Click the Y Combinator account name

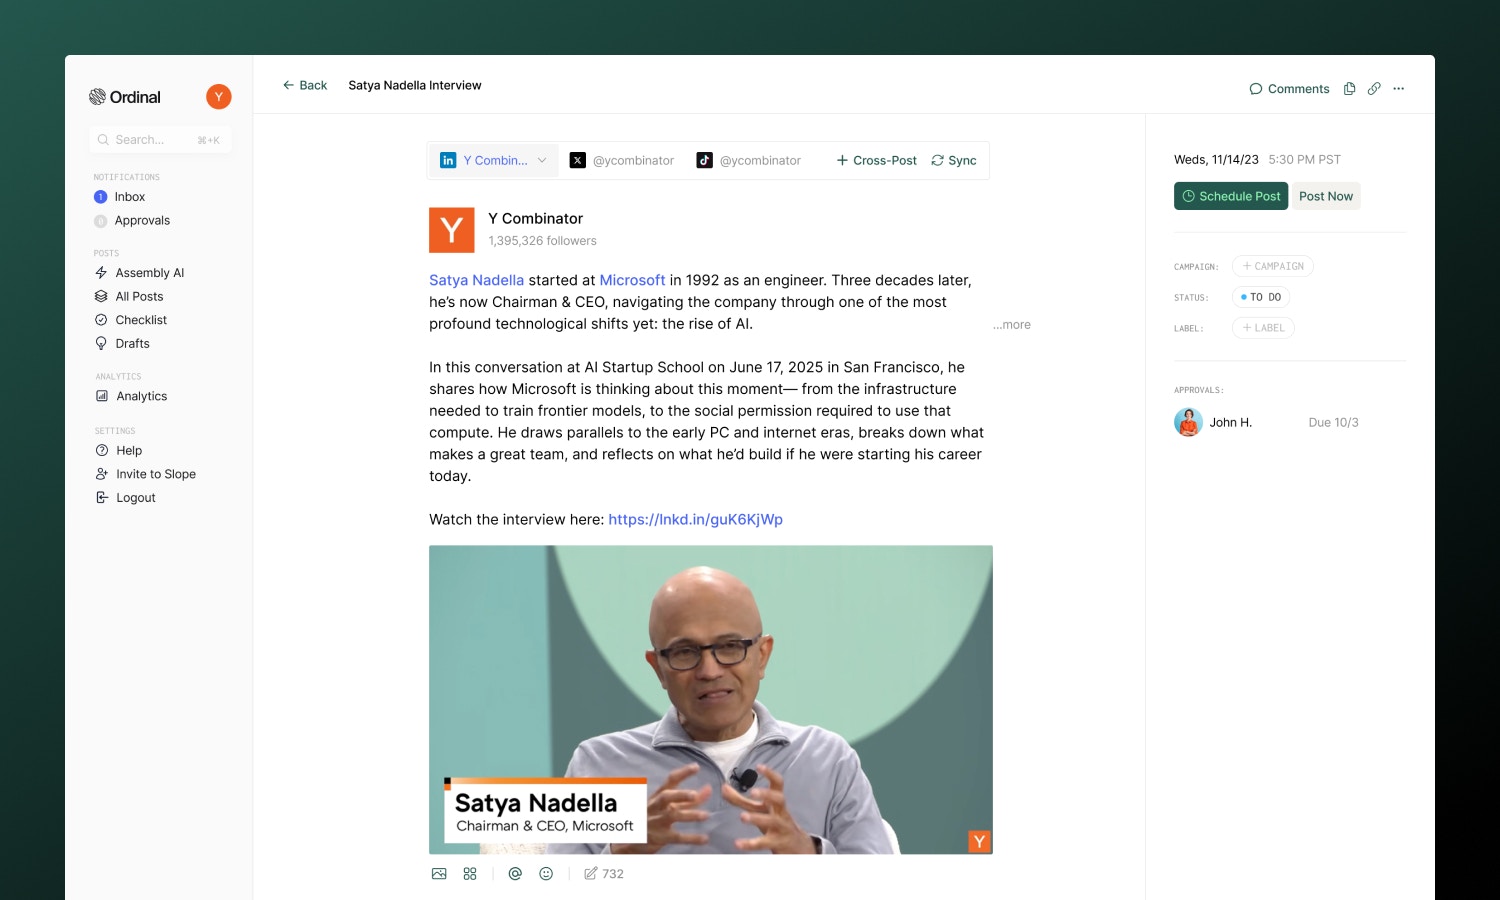pos(535,219)
